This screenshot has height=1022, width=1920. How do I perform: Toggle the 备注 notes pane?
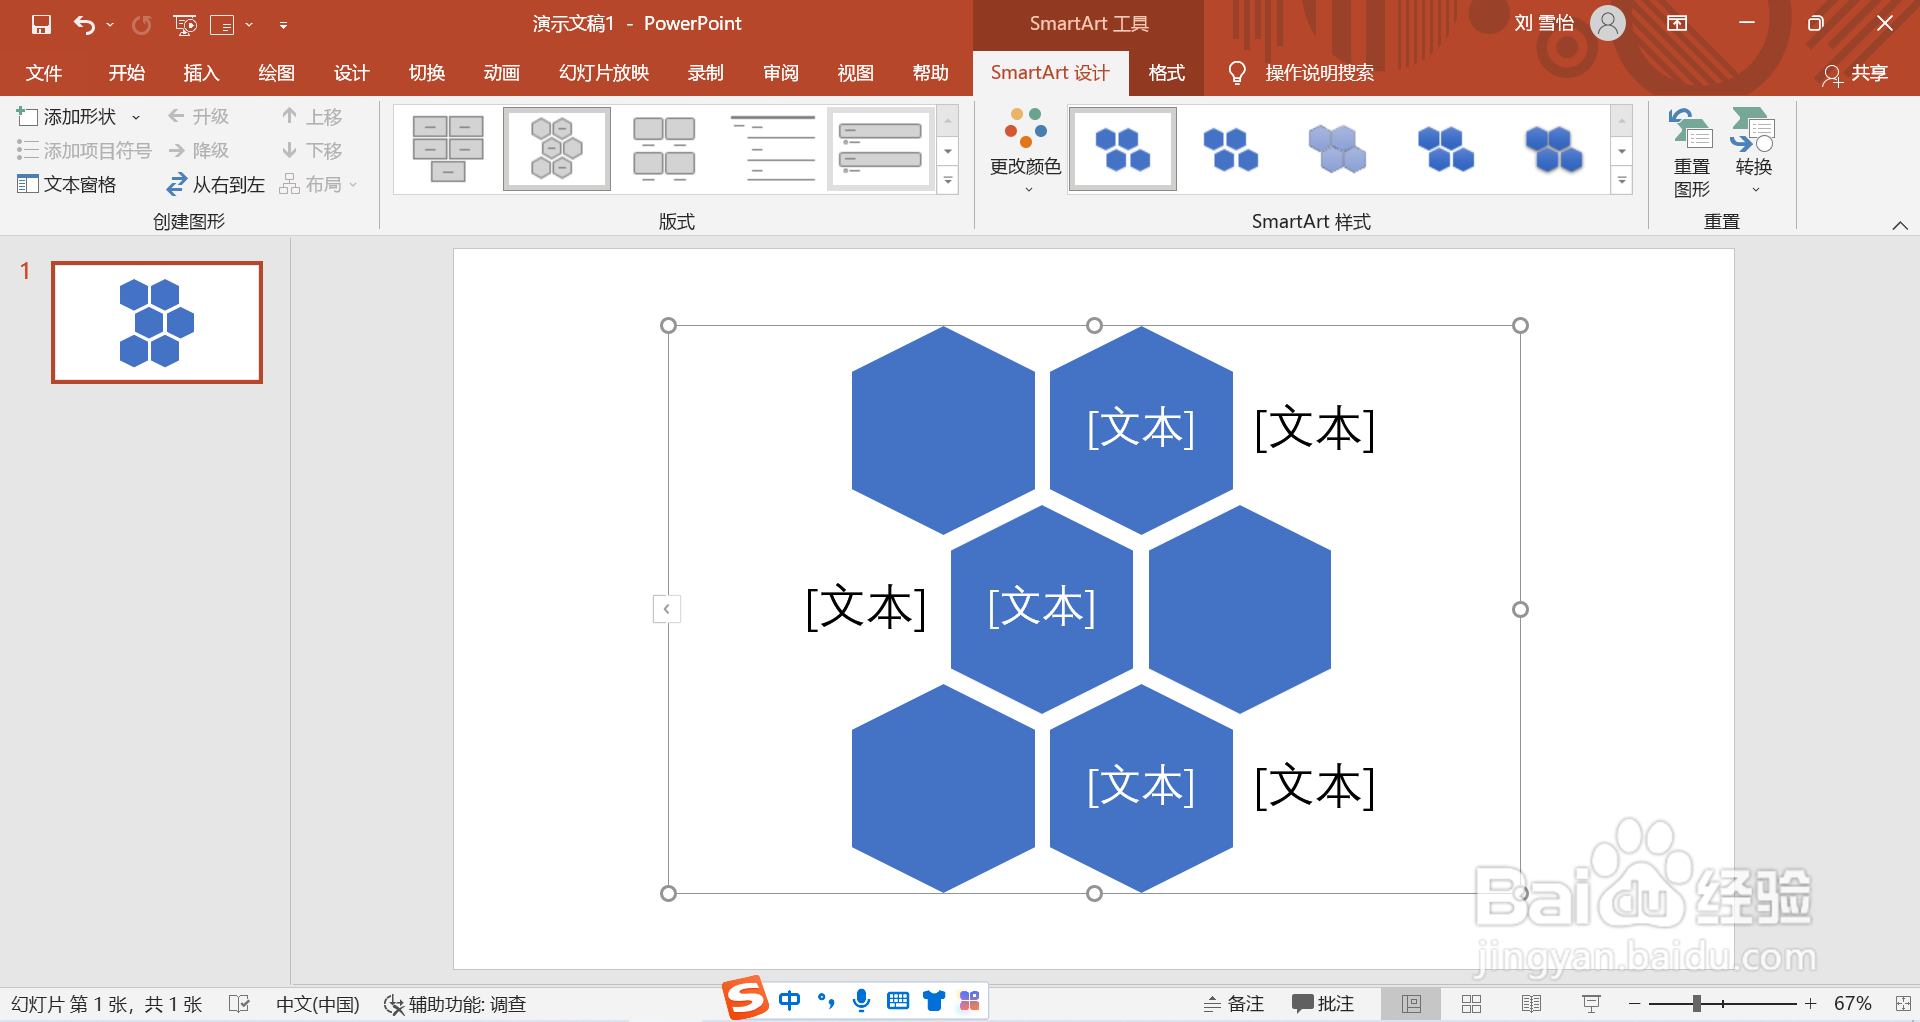point(1234,1004)
